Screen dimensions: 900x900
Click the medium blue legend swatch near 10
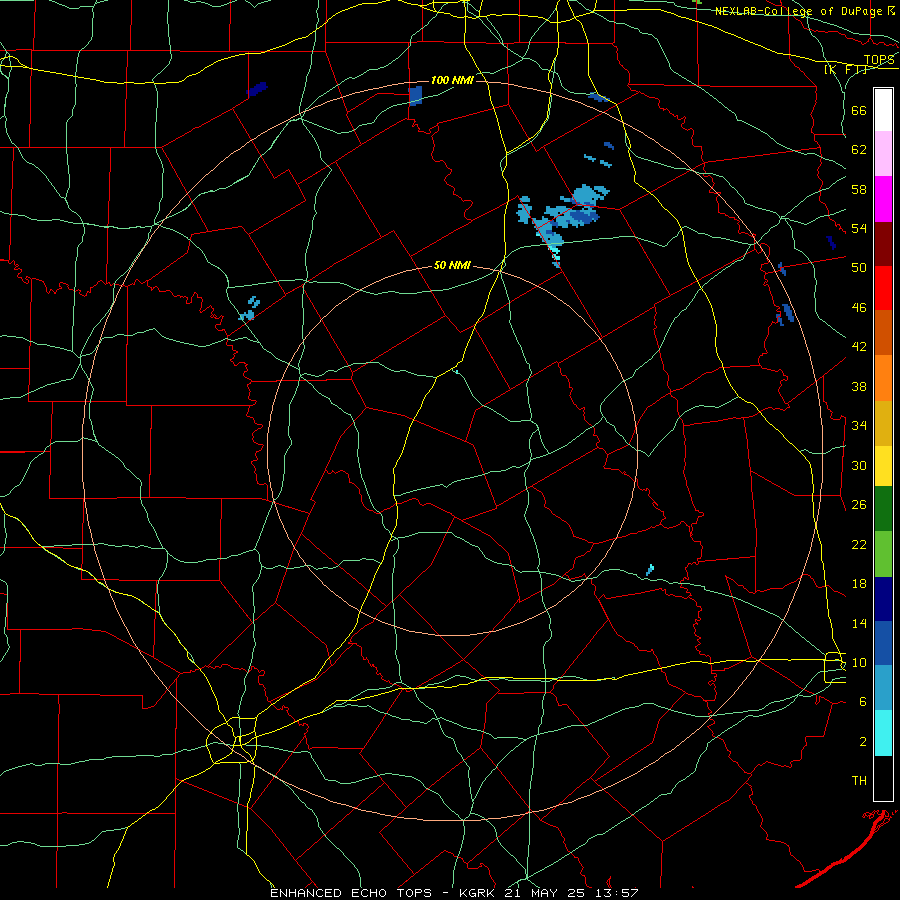pyautogui.click(x=883, y=643)
